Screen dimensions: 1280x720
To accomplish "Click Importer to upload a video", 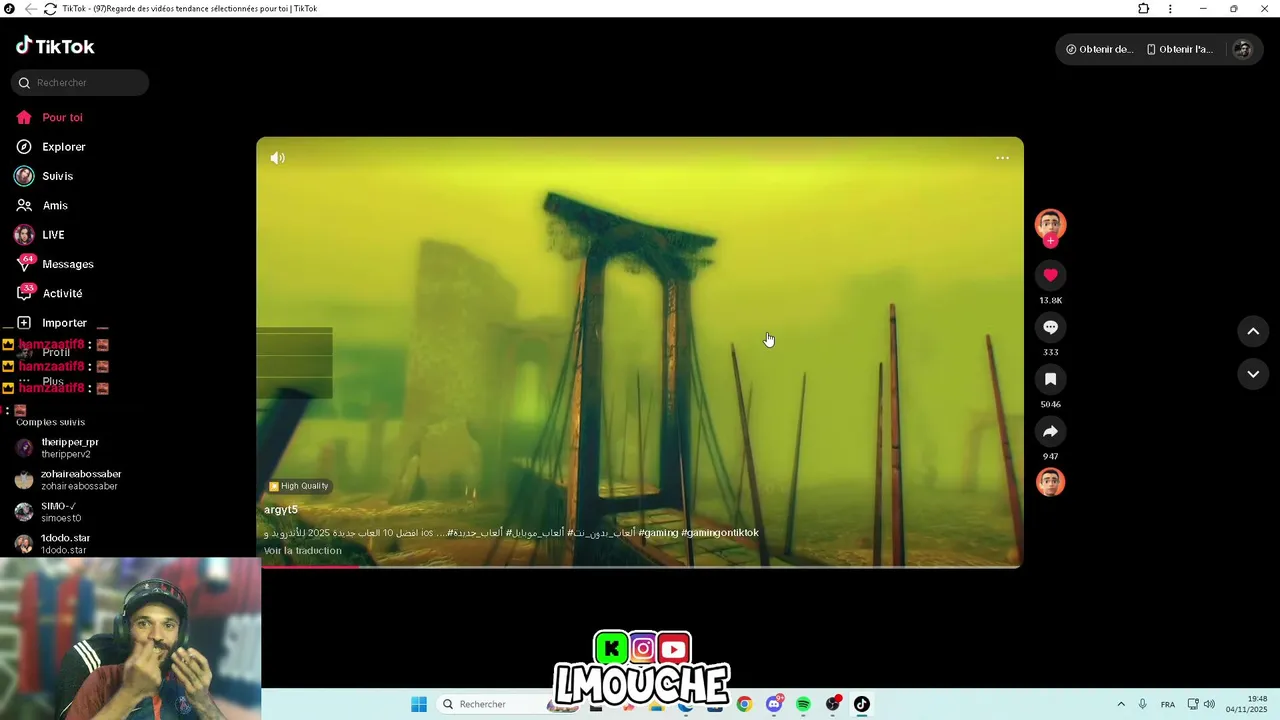I will tap(52, 323).
